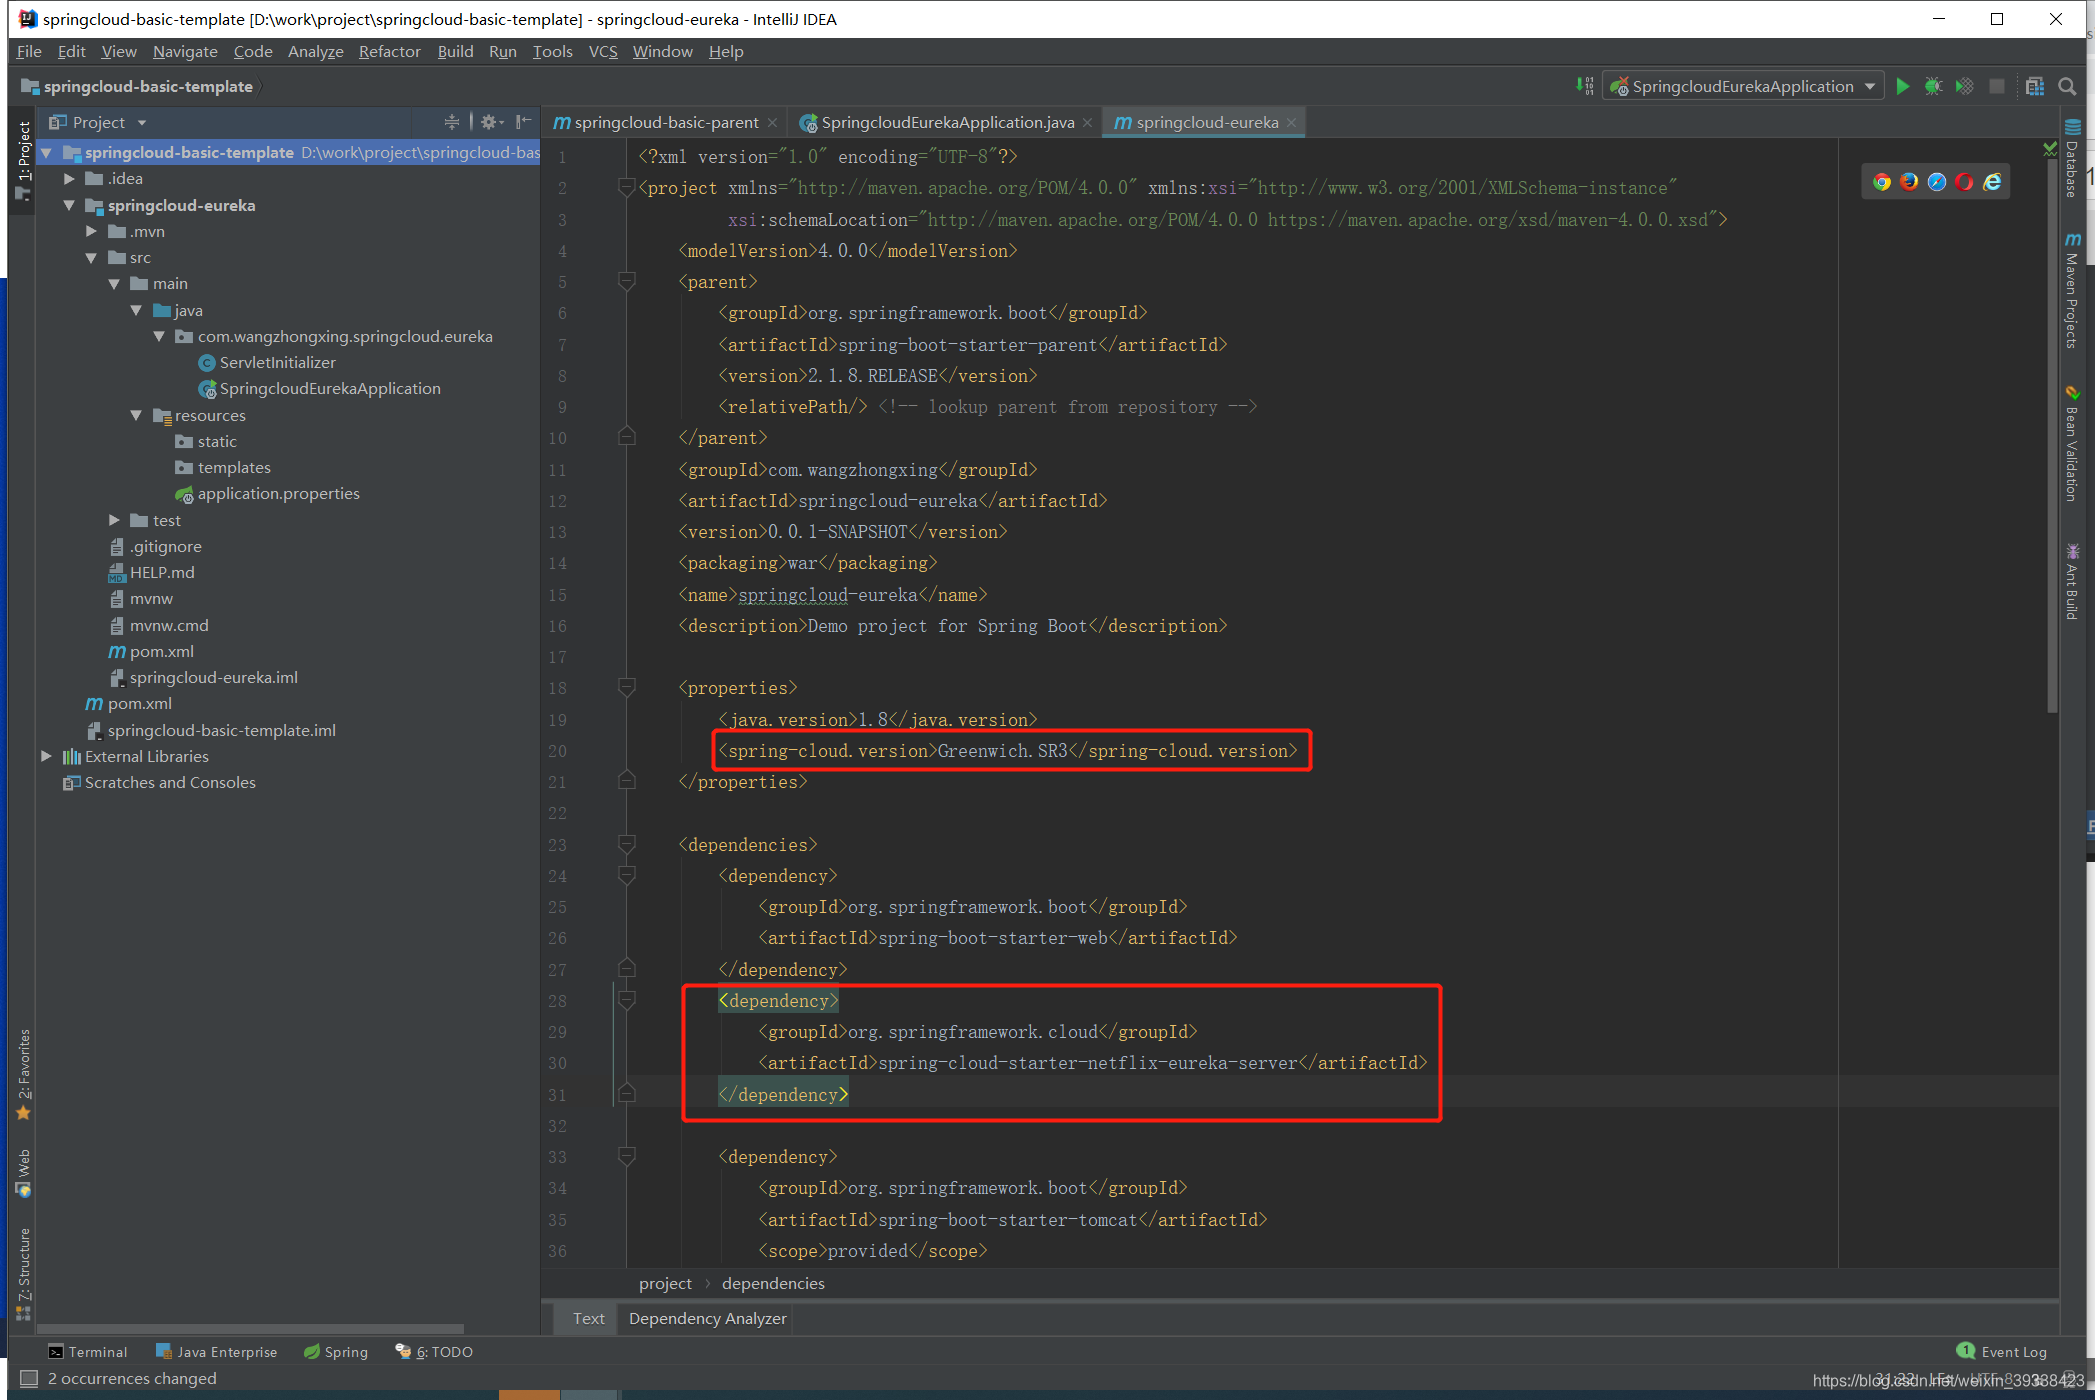Screen dimensions: 2095x1400
Task: Click the Project panel horizontal scrollbar
Action: tap(250, 1329)
